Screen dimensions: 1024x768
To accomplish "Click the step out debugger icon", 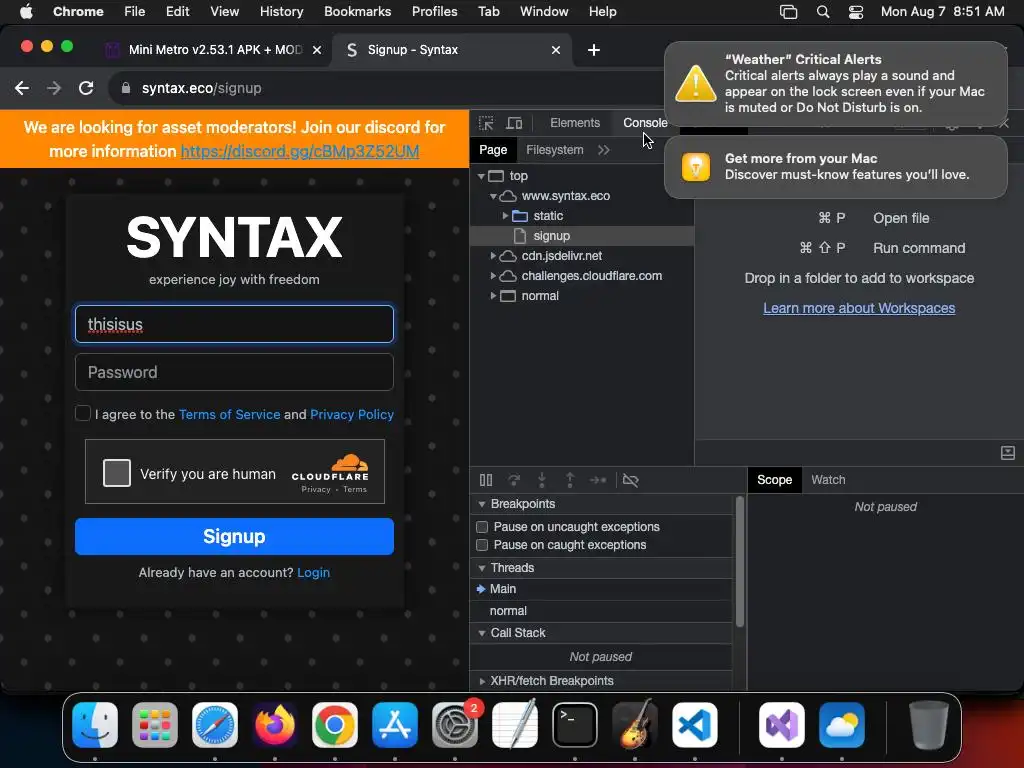I will [x=569, y=480].
